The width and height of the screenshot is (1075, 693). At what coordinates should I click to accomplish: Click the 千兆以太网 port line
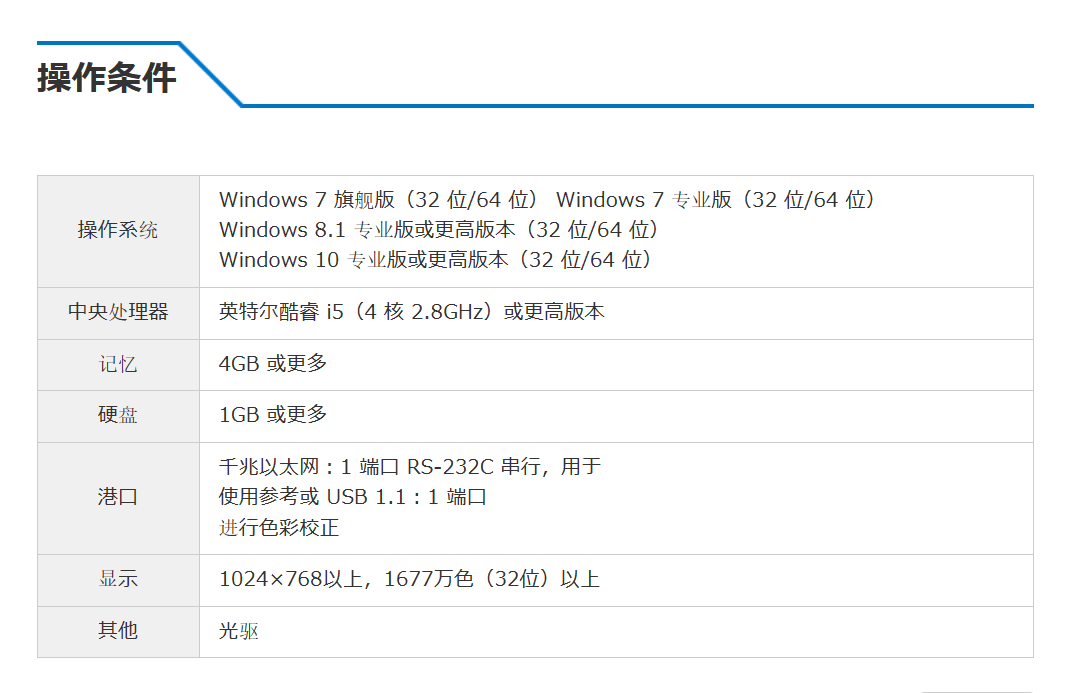coord(410,467)
